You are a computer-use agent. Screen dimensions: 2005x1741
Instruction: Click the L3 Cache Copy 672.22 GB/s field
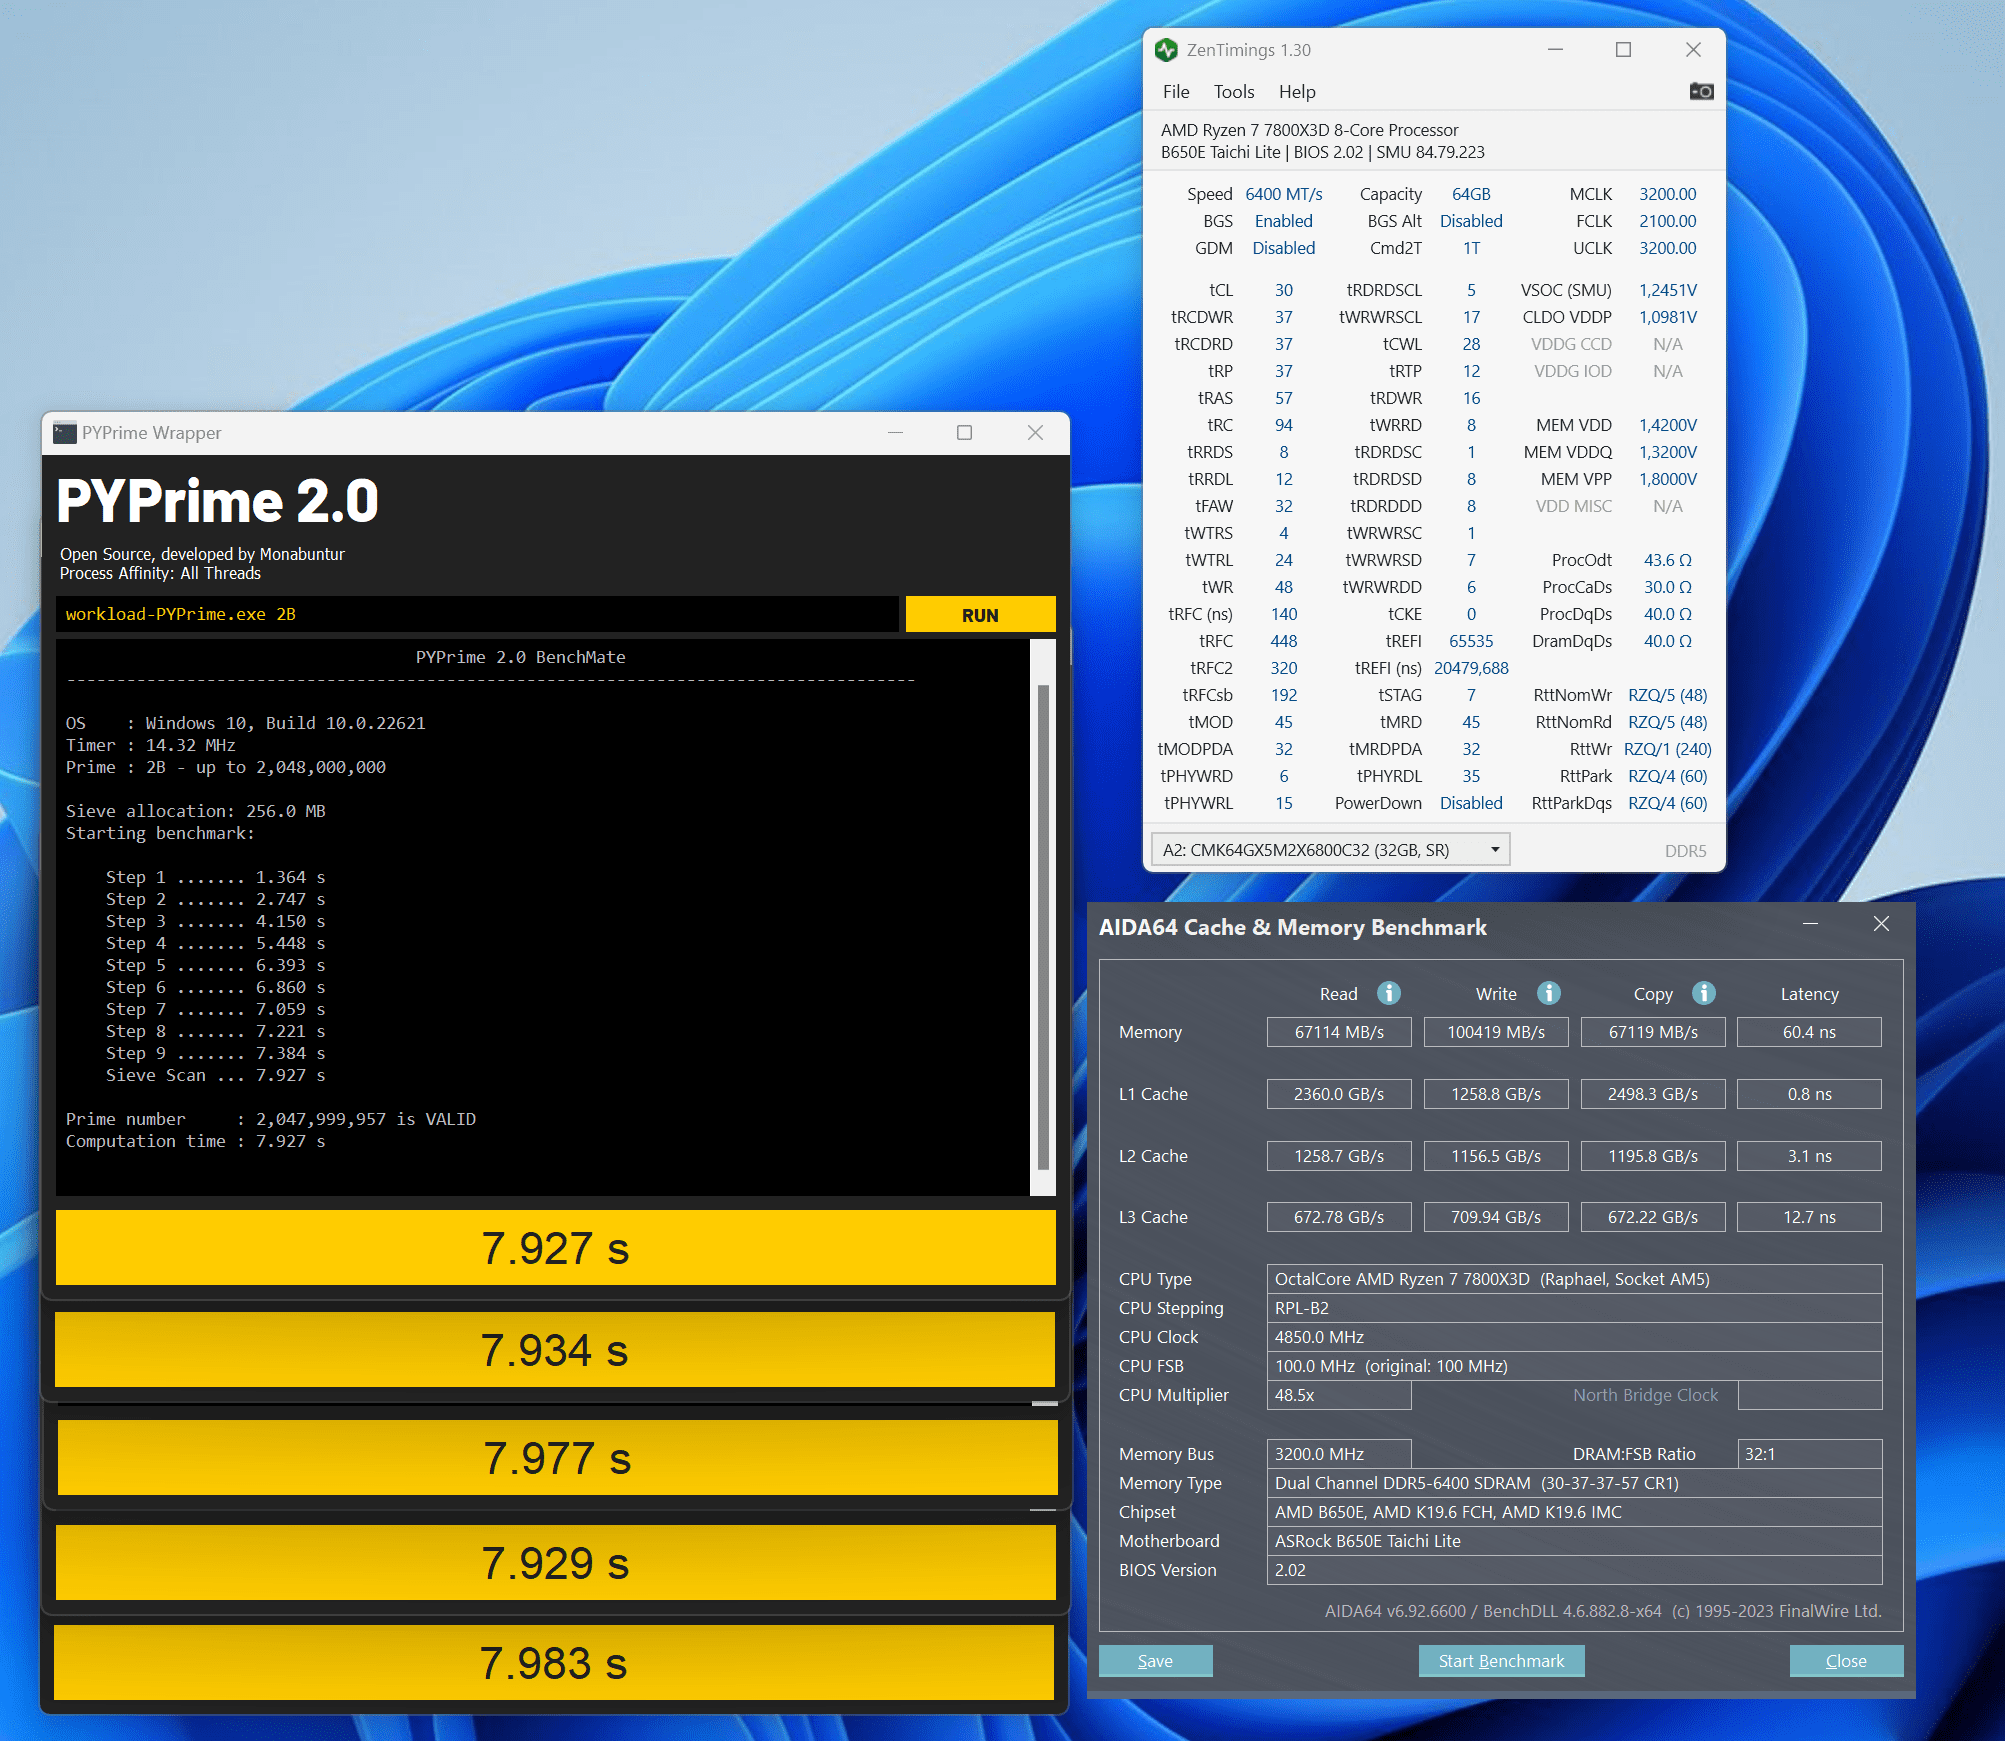tap(1653, 1217)
